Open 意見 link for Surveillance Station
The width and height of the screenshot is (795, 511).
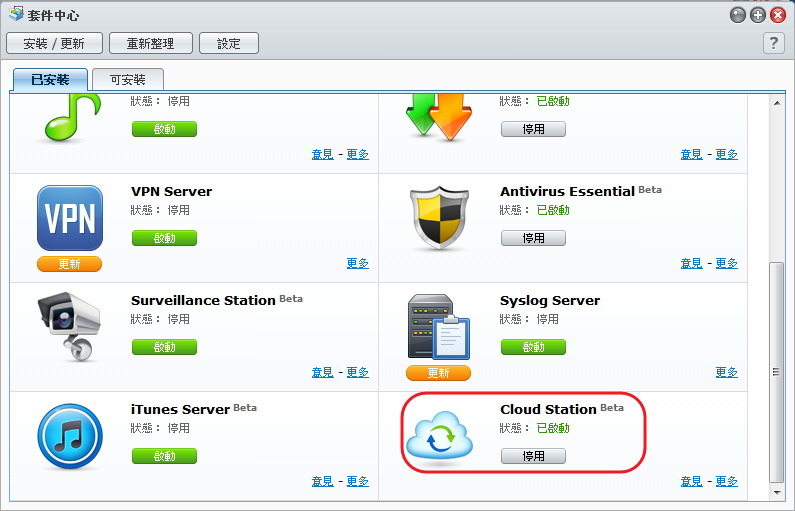(x=322, y=372)
